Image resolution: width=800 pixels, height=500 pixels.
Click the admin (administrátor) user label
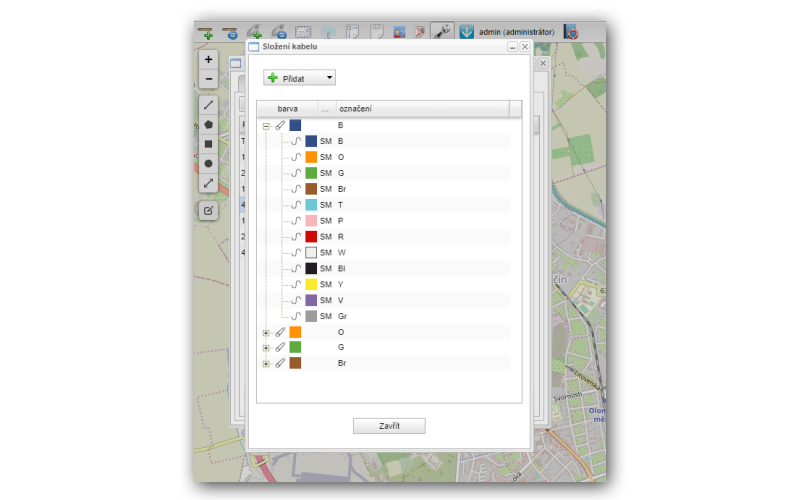pyautogui.click(x=517, y=32)
